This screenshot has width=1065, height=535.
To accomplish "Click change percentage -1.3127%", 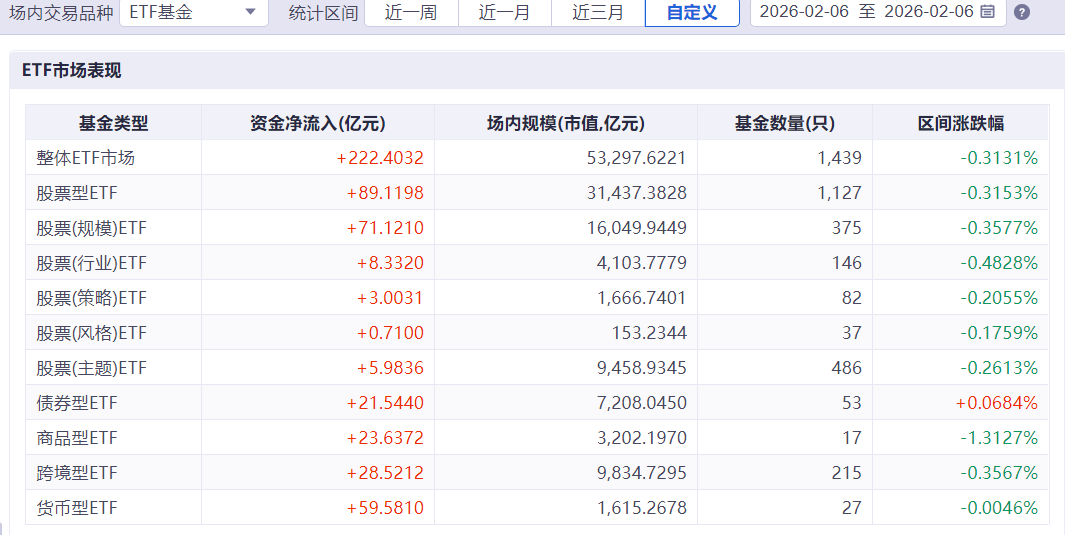I will pyautogui.click(x=999, y=438).
